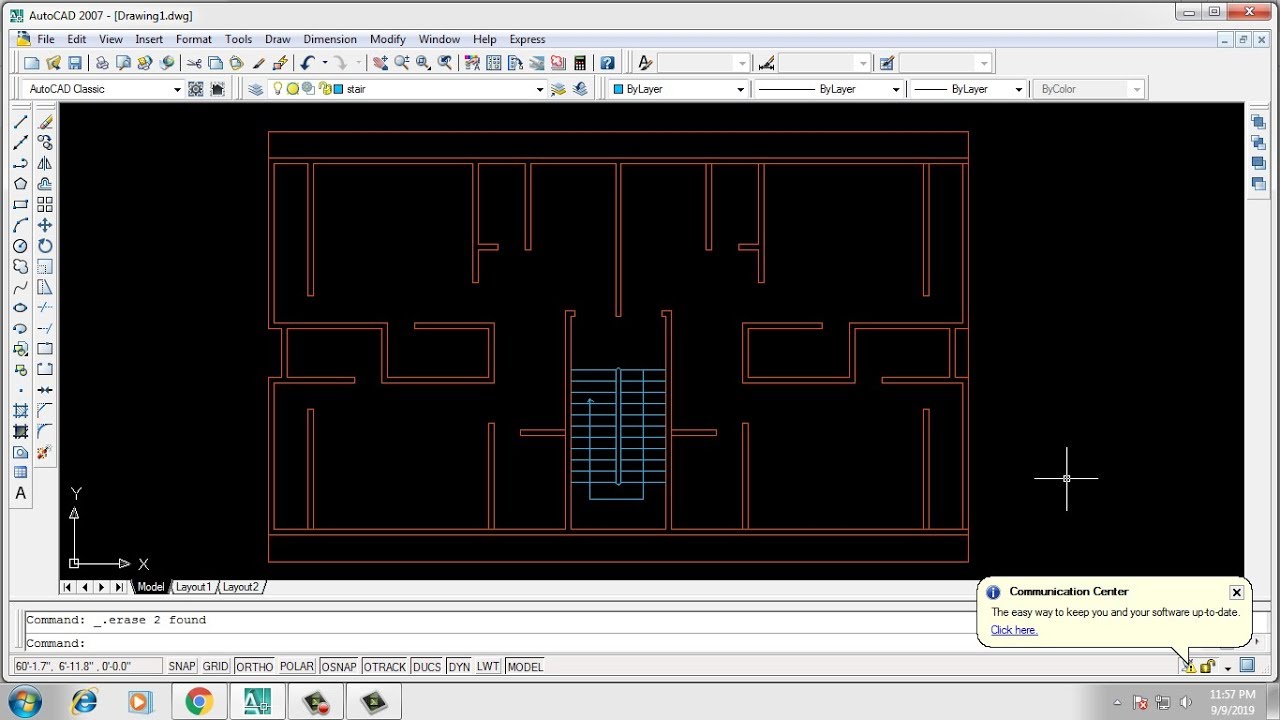This screenshot has height=720, width=1280.
Task: Select the Polygon draw tool
Action: click(x=20, y=184)
